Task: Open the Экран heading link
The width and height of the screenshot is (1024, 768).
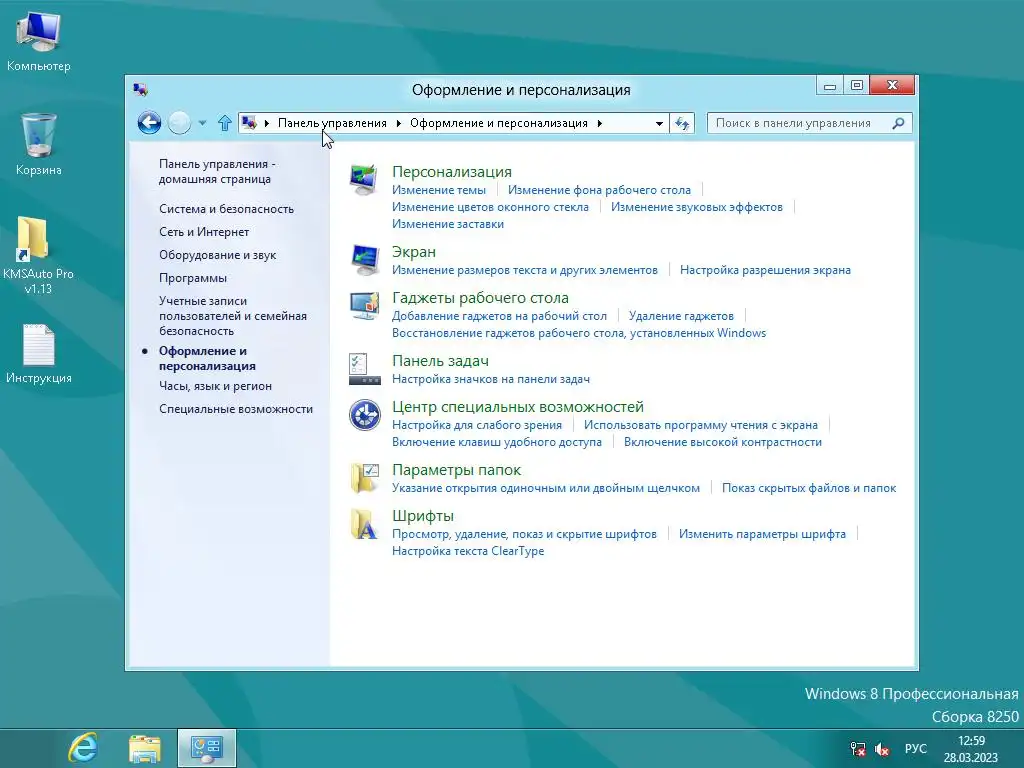Action: coord(414,252)
